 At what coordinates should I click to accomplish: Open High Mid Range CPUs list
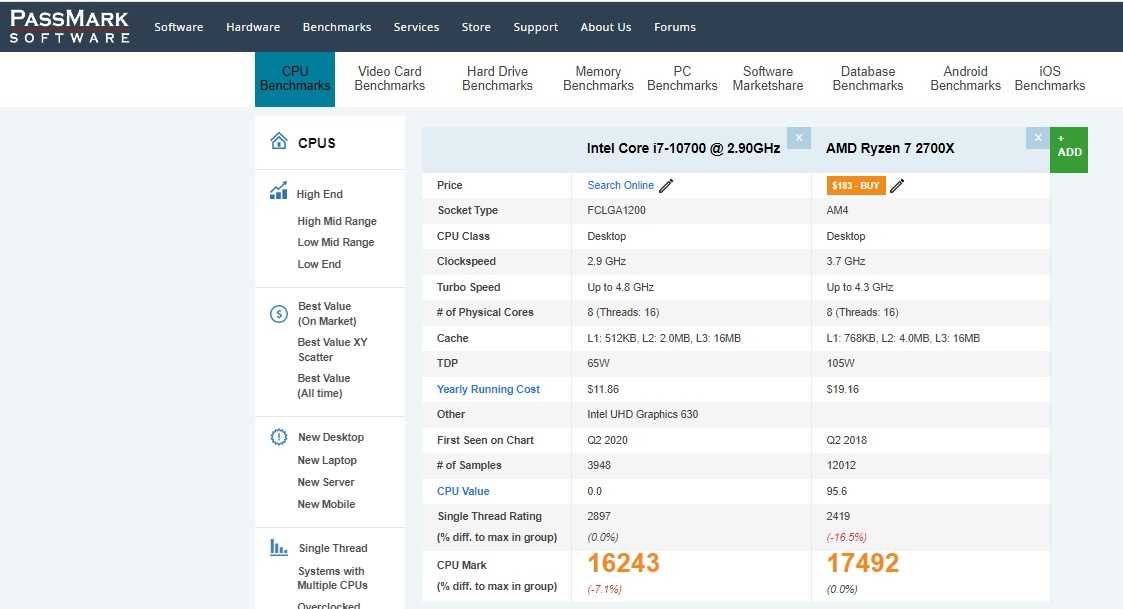point(337,221)
